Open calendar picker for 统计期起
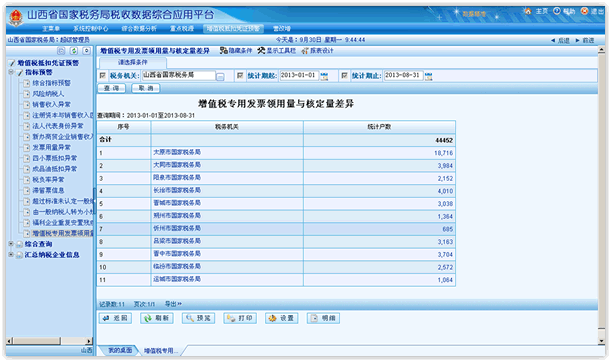The width and height of the screenshot is (611, 362). click(x=324, y=76)
